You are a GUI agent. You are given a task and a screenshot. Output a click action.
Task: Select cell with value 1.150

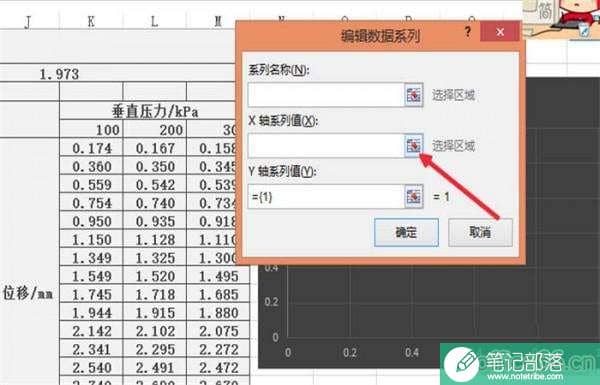tap(91, 239)
